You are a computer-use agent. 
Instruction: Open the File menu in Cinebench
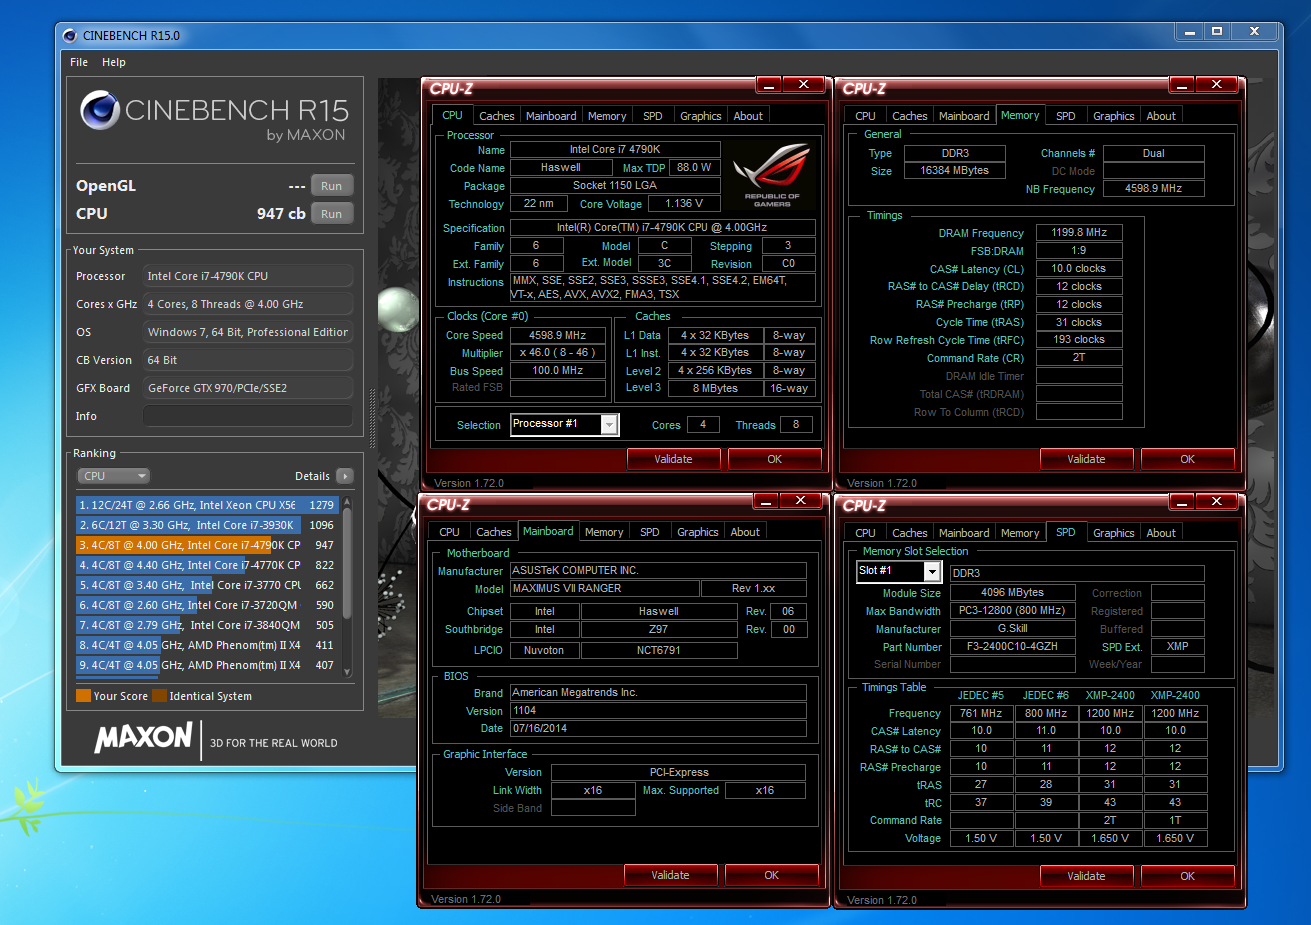tap(79, 62)
